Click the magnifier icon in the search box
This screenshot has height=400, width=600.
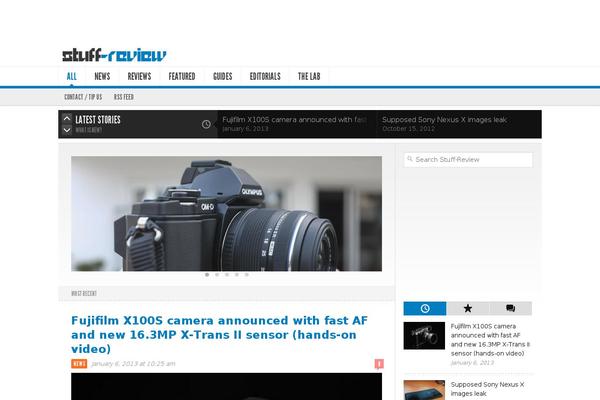[410, 159]
